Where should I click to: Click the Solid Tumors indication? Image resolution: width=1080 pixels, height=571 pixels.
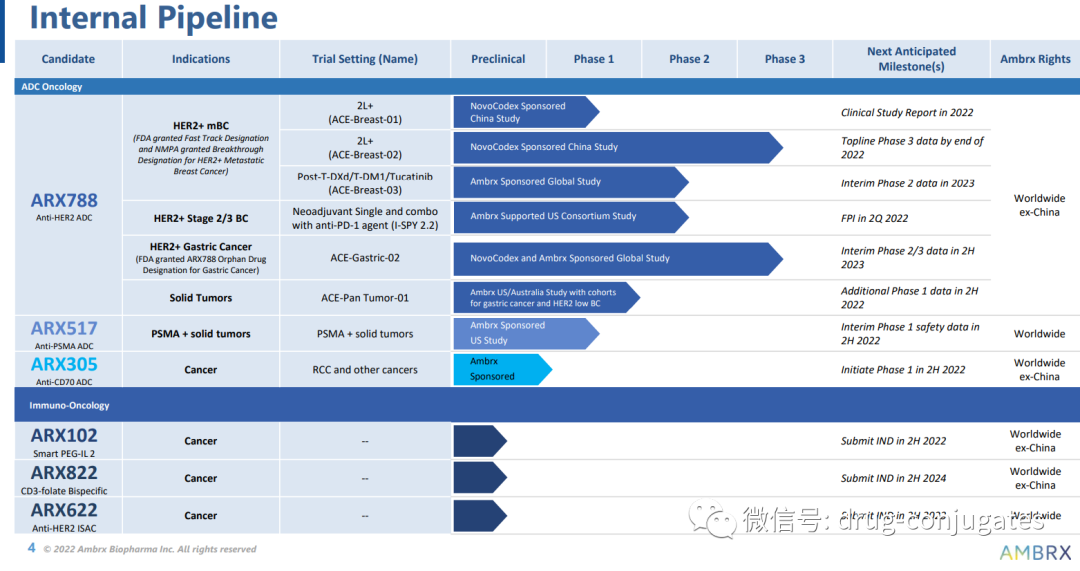pos(200,298)
